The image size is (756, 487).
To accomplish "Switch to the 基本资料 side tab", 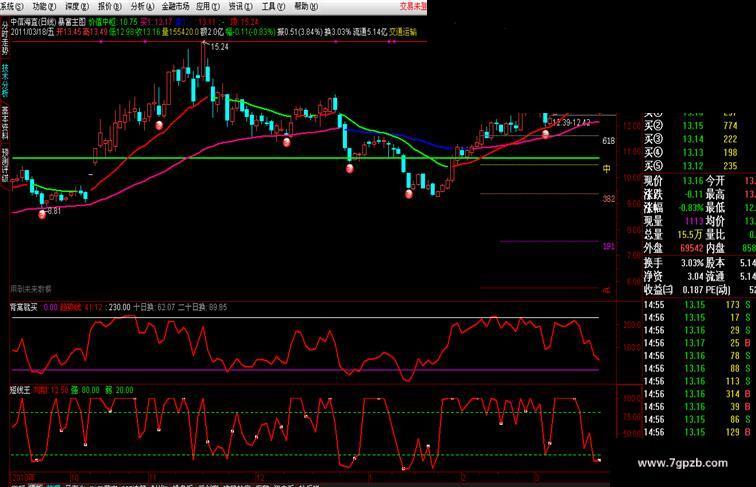I will coord(5,122).
